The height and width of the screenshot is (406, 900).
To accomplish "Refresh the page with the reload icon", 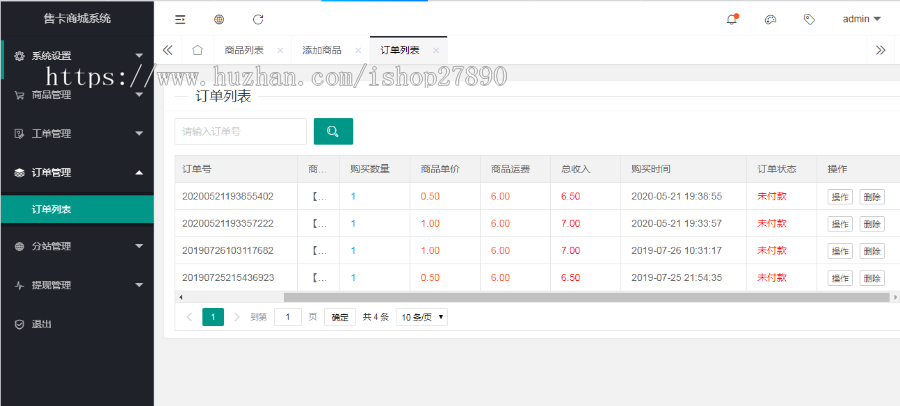I will point(258,20).
